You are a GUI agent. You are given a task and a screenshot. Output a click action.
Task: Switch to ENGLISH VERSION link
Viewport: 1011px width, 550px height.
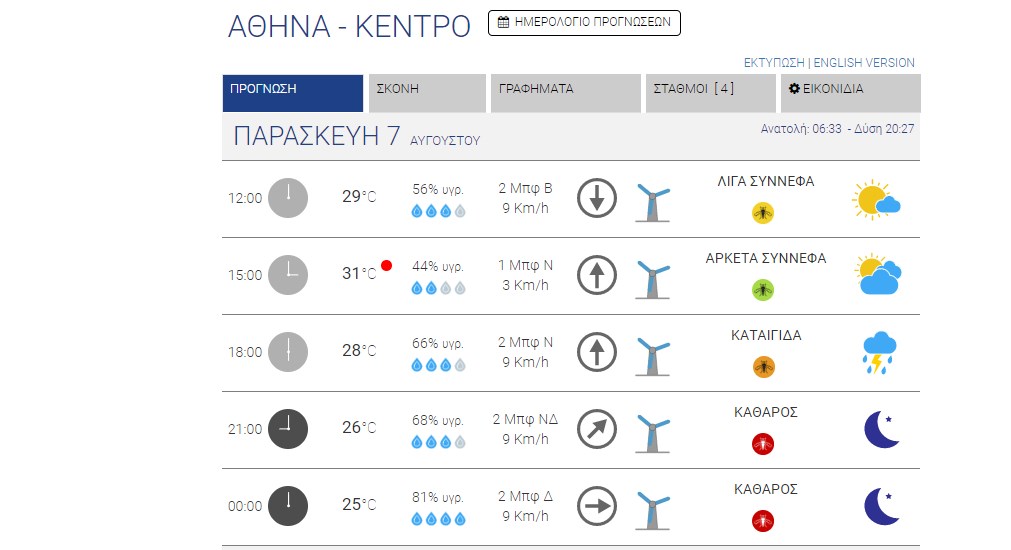(x=864, y=63)
